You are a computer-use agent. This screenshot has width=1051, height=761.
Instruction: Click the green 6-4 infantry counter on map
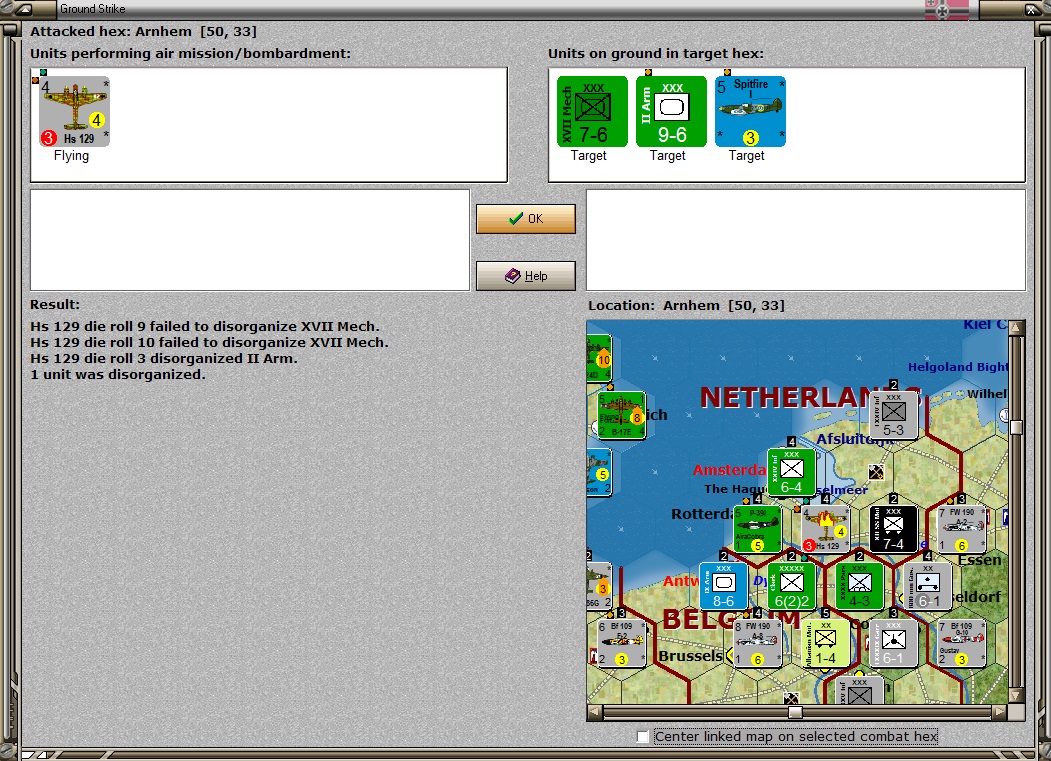[792, 473]
